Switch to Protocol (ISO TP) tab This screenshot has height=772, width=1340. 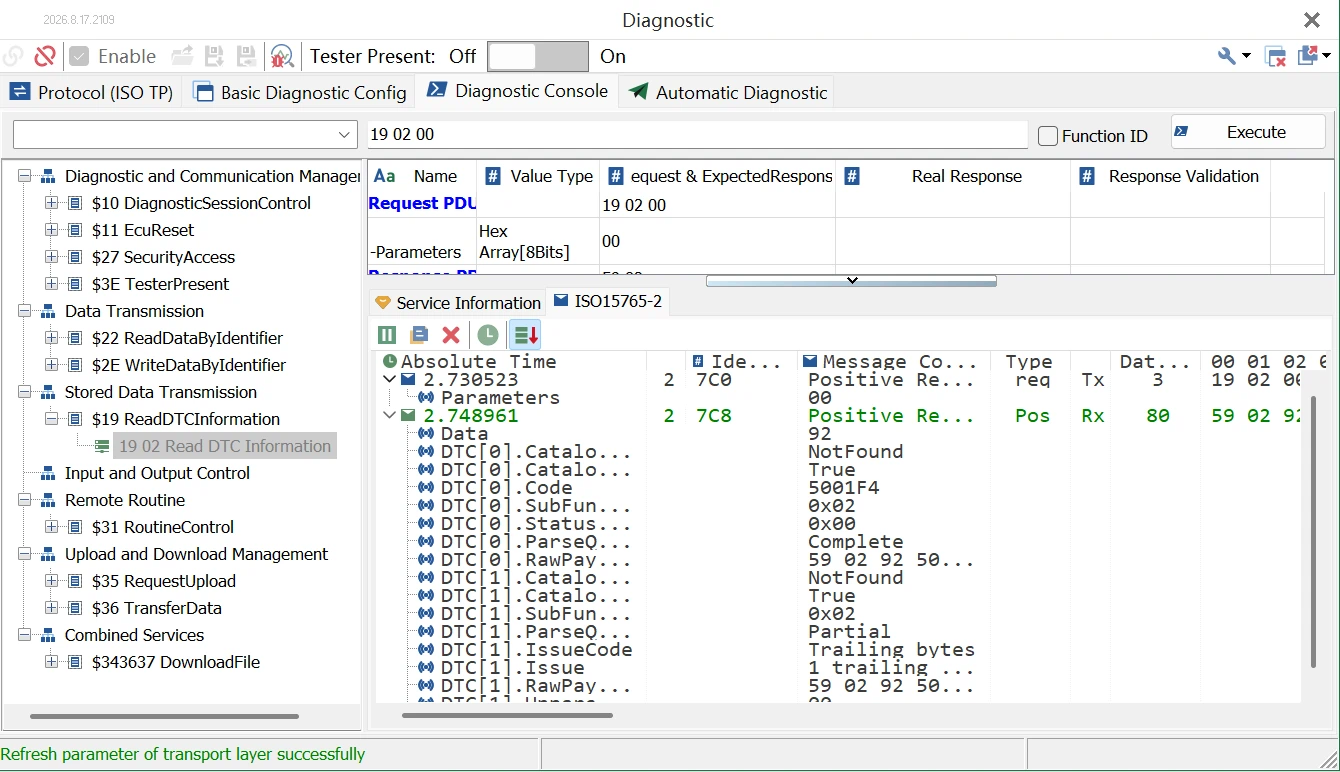[x=91, y=92]
